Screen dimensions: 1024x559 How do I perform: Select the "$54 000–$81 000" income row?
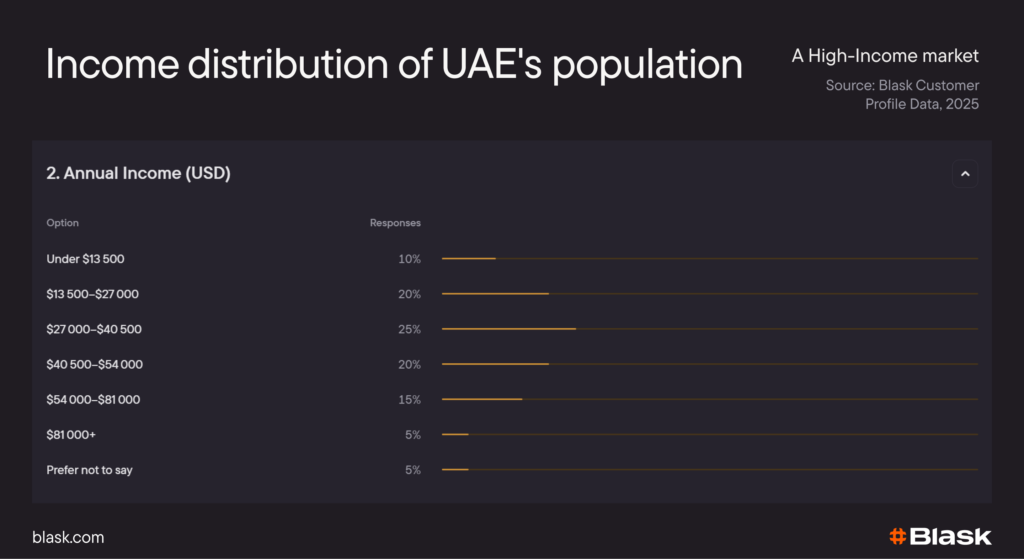coord(93,400)
